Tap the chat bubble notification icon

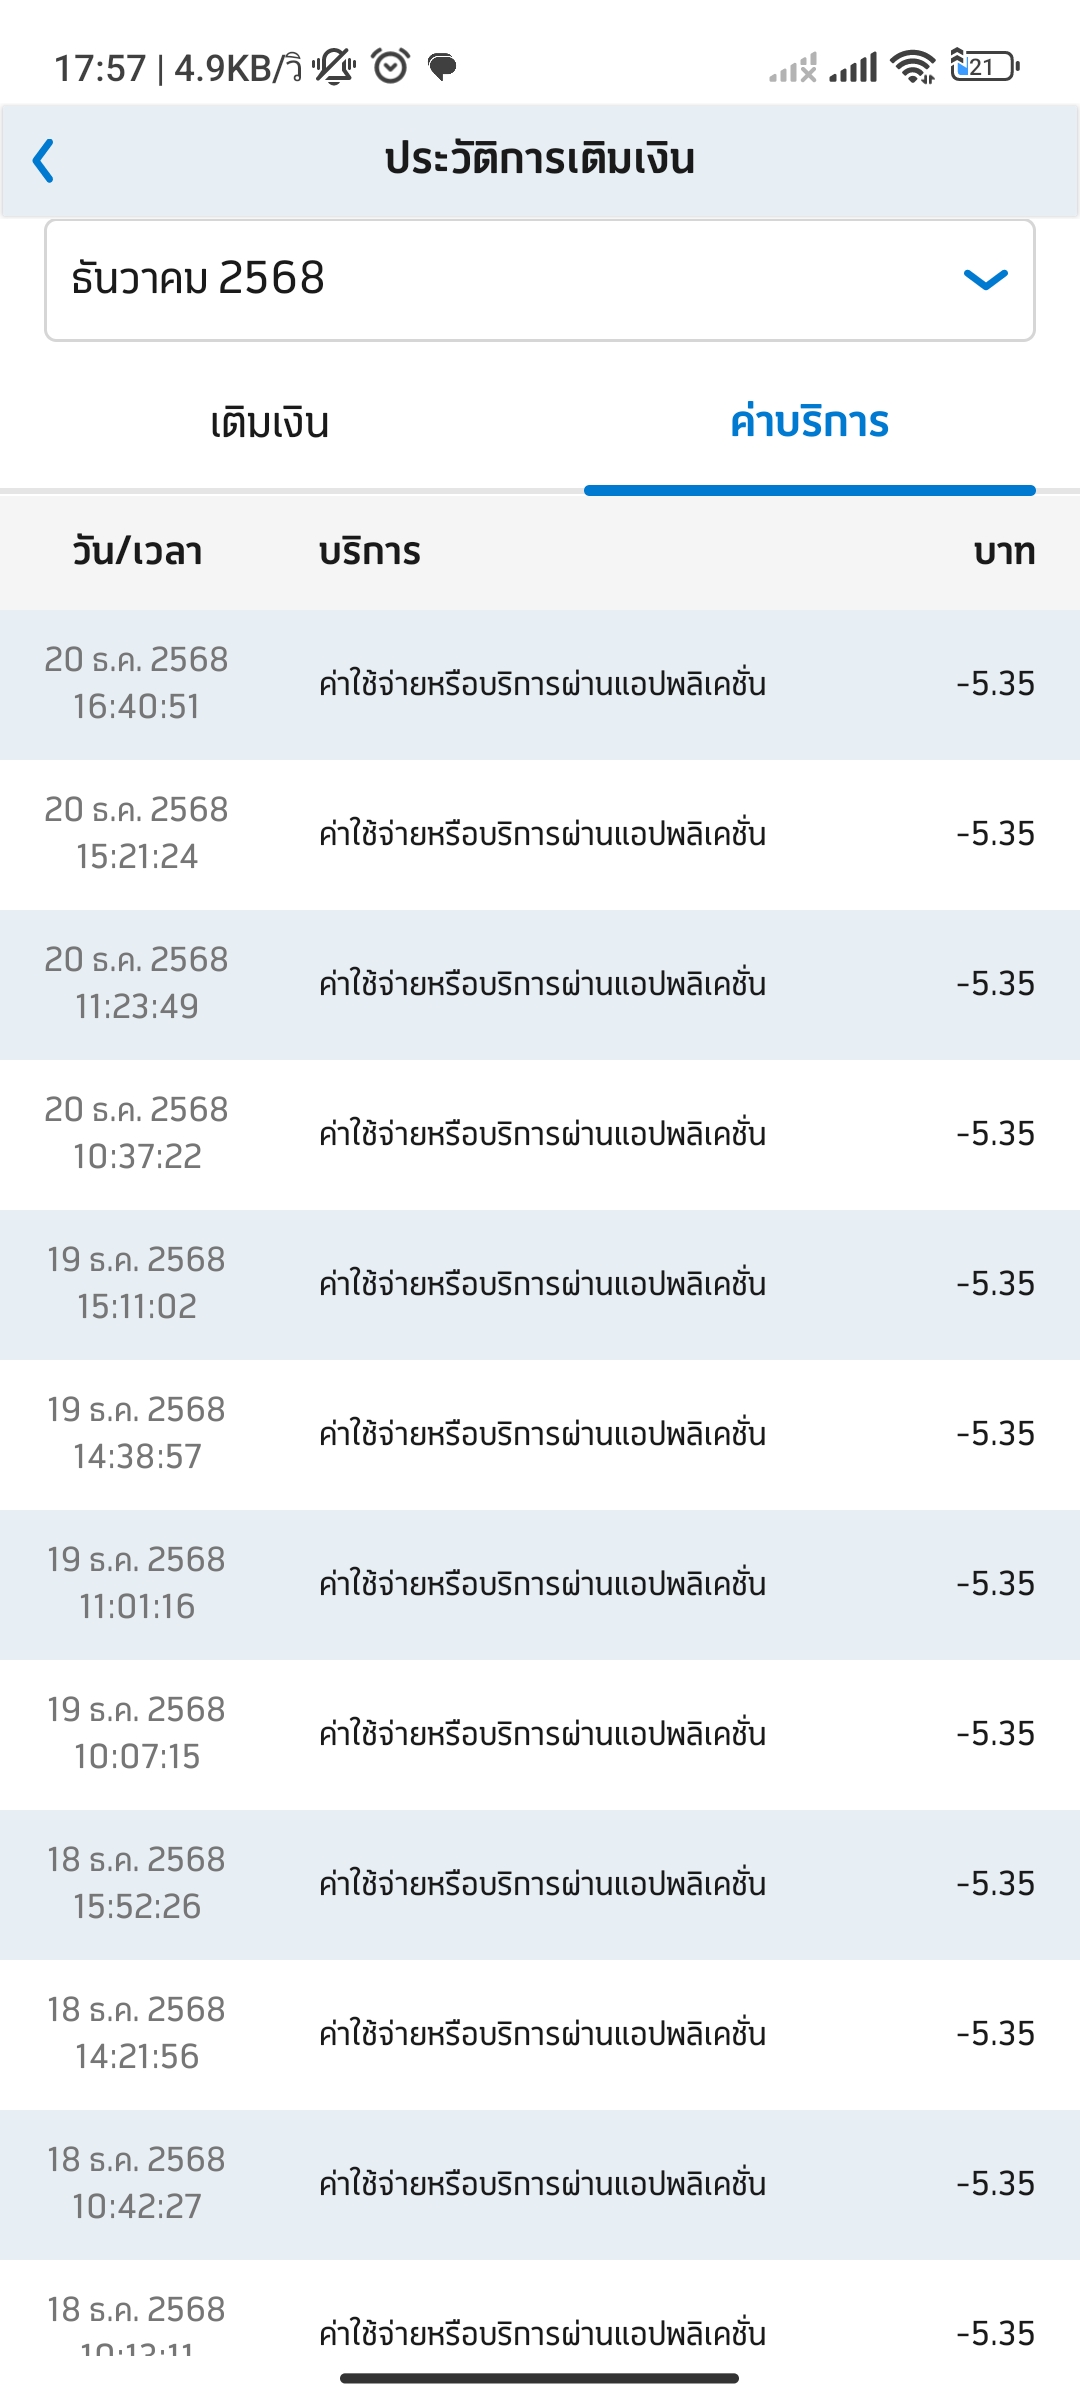[442, 67]
